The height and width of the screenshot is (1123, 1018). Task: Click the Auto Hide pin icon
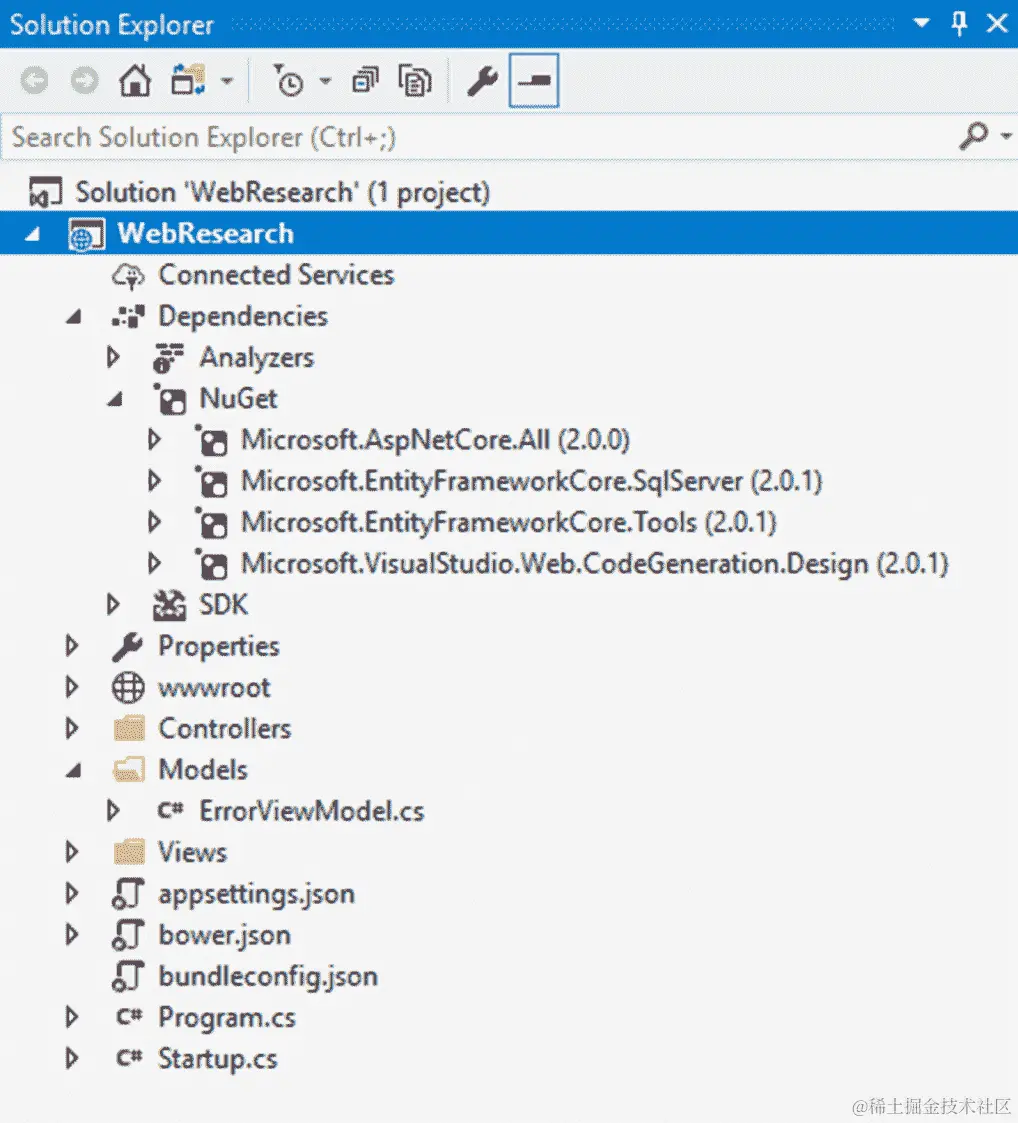pyautogui.click(x=959, y=23)
